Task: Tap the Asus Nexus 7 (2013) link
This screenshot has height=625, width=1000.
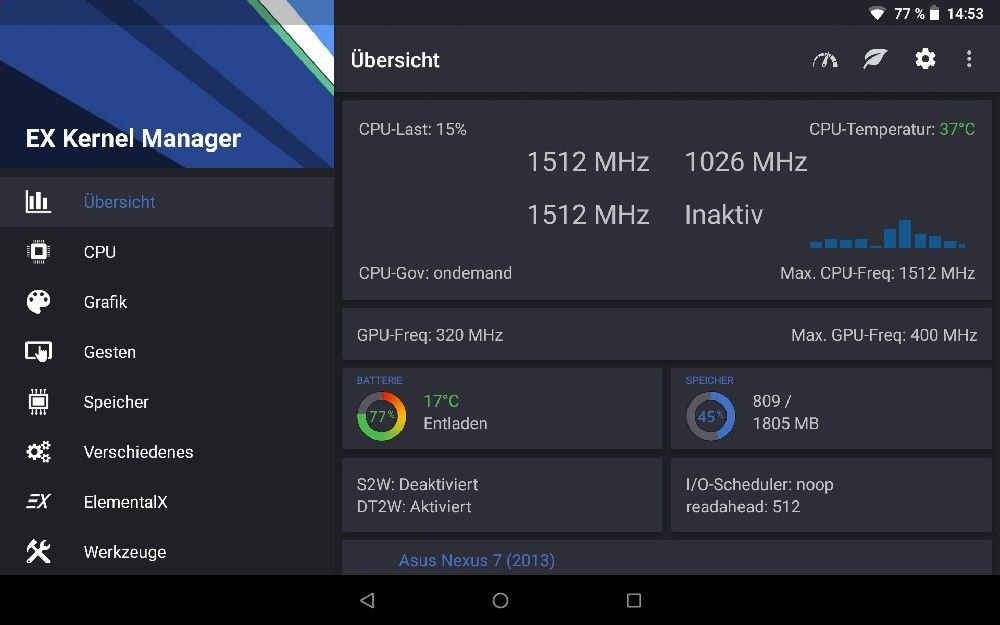Action: 476,560
